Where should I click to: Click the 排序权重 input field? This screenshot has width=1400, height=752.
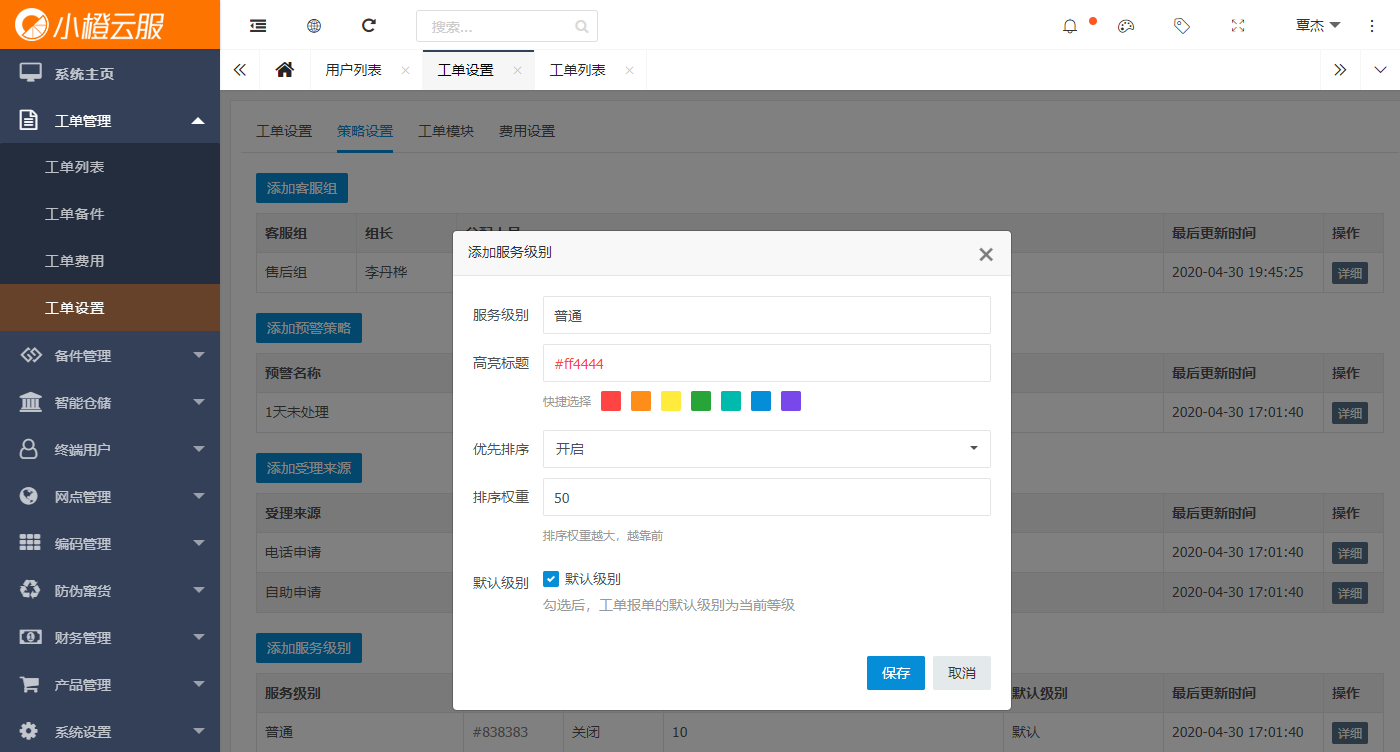pyautogui.click(x=766, y=497)
